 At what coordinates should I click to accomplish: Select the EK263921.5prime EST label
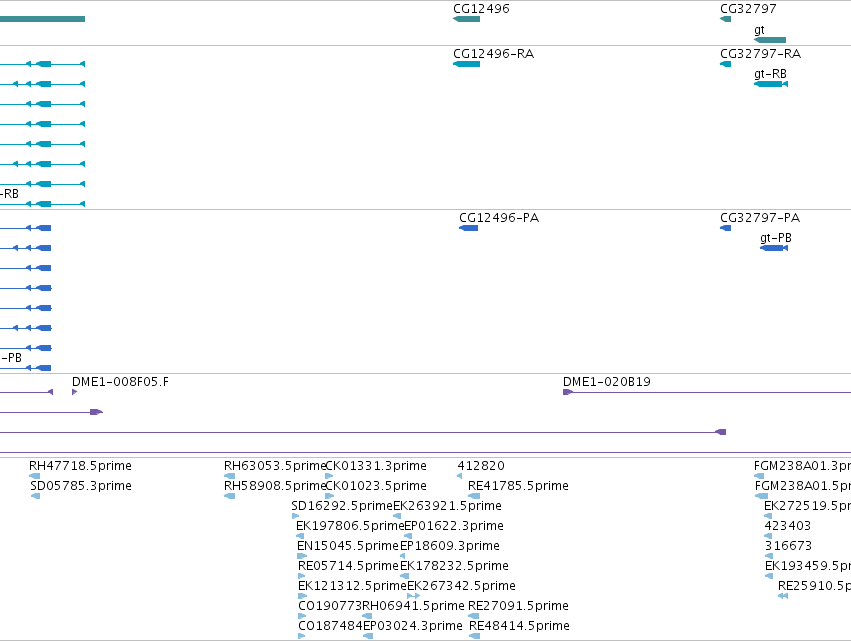(x=447, y=506)
